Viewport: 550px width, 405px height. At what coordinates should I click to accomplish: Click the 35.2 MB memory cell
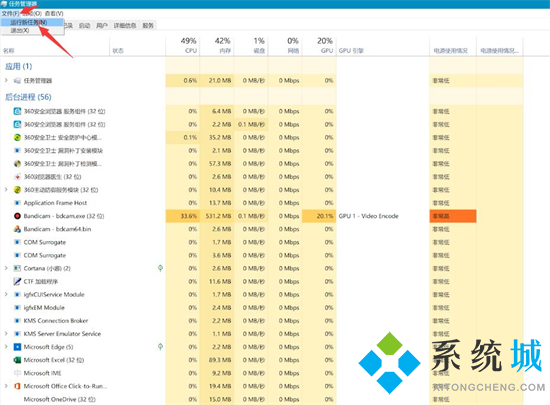click(x=217, y=137)
